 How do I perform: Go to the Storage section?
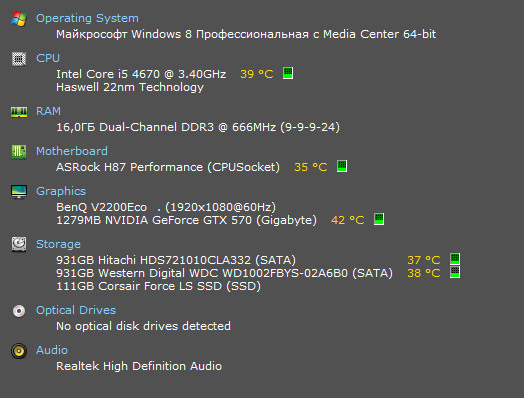[58, 244]
